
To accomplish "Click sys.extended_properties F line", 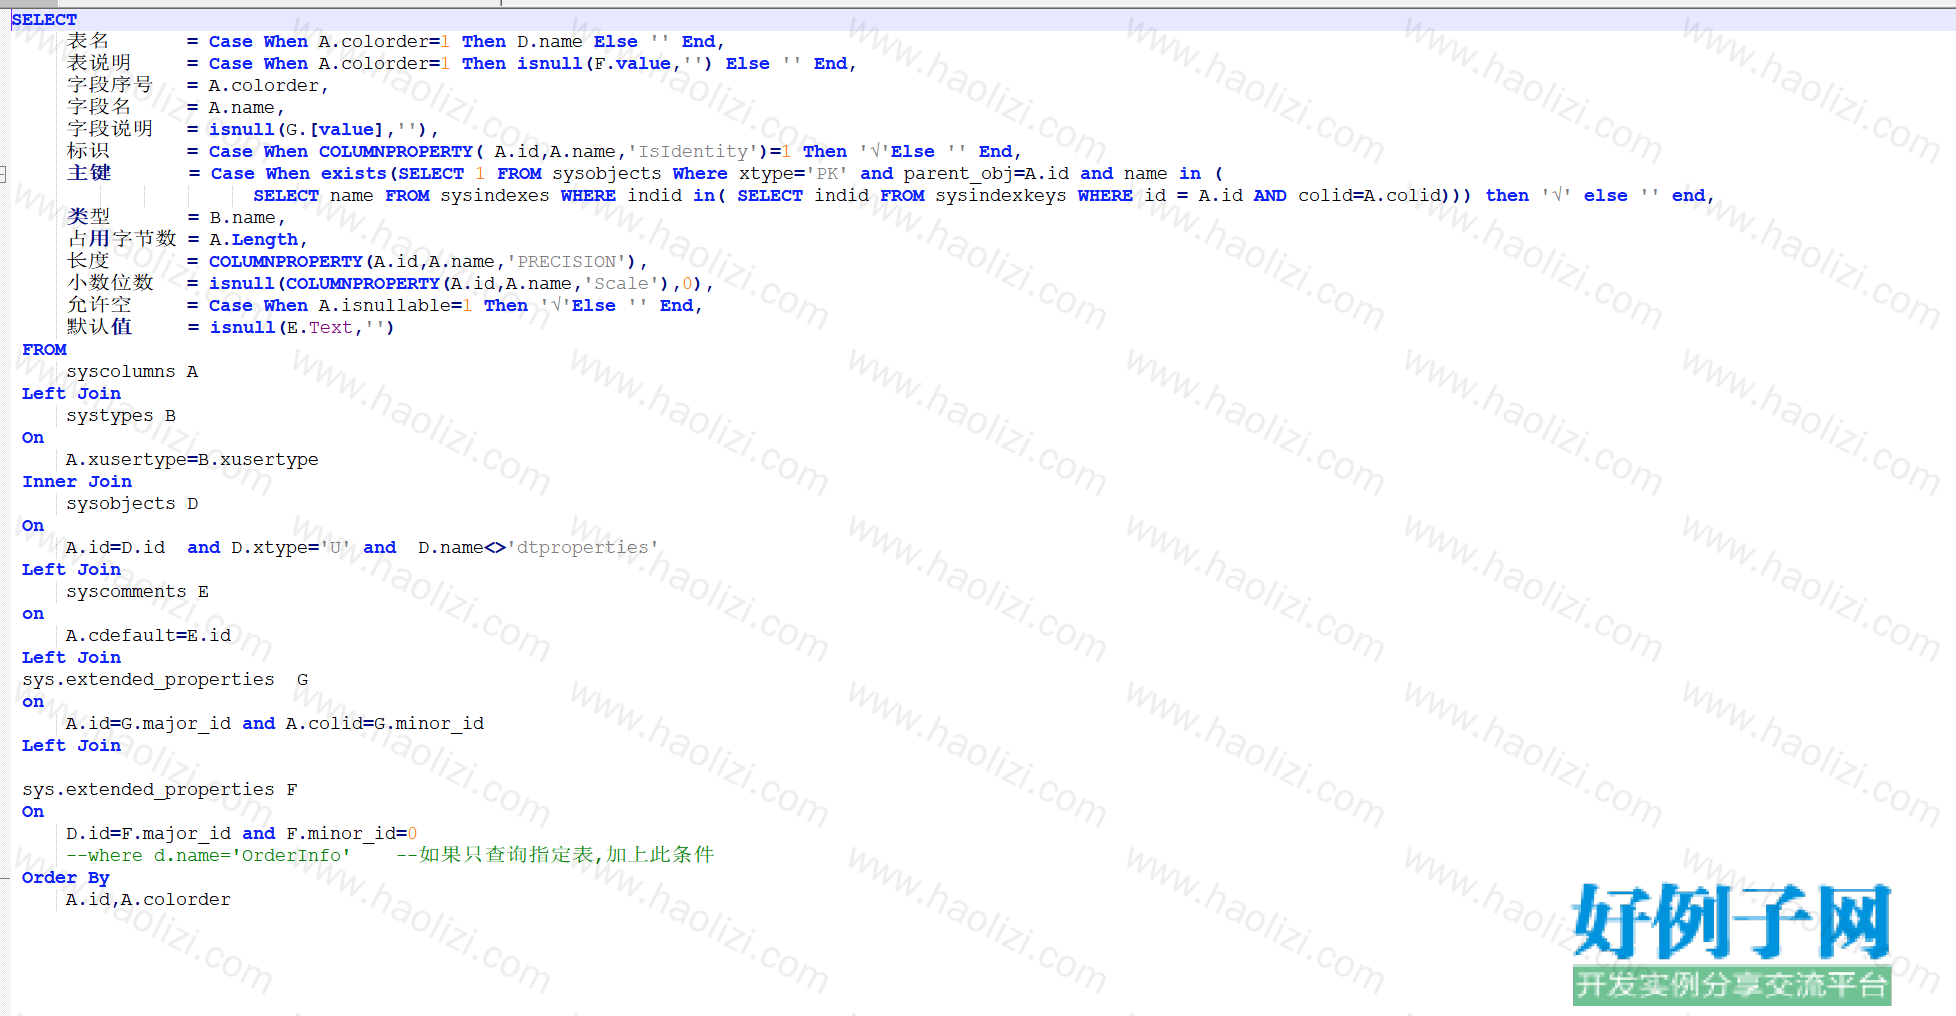I will 160,789.
